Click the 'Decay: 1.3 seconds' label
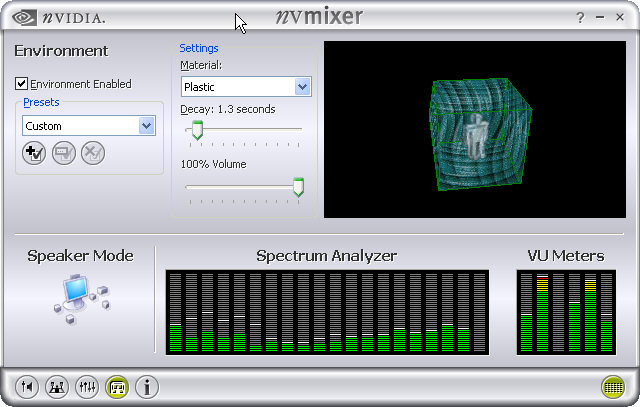 [x=228, y=109]
